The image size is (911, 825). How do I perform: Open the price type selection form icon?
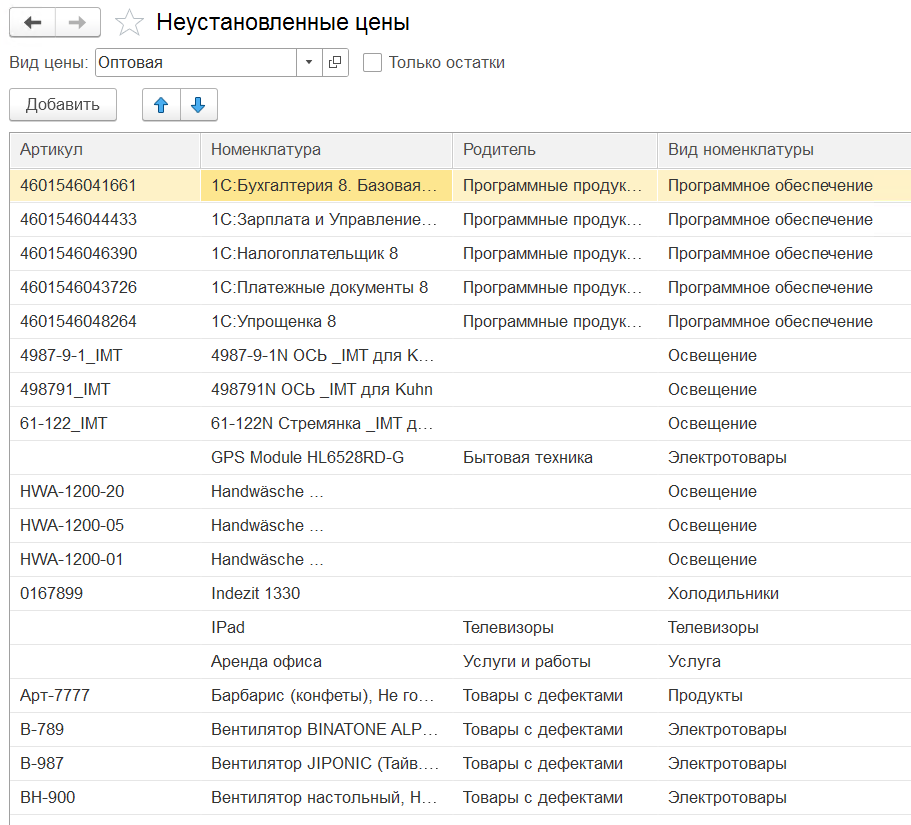(335, 62)
